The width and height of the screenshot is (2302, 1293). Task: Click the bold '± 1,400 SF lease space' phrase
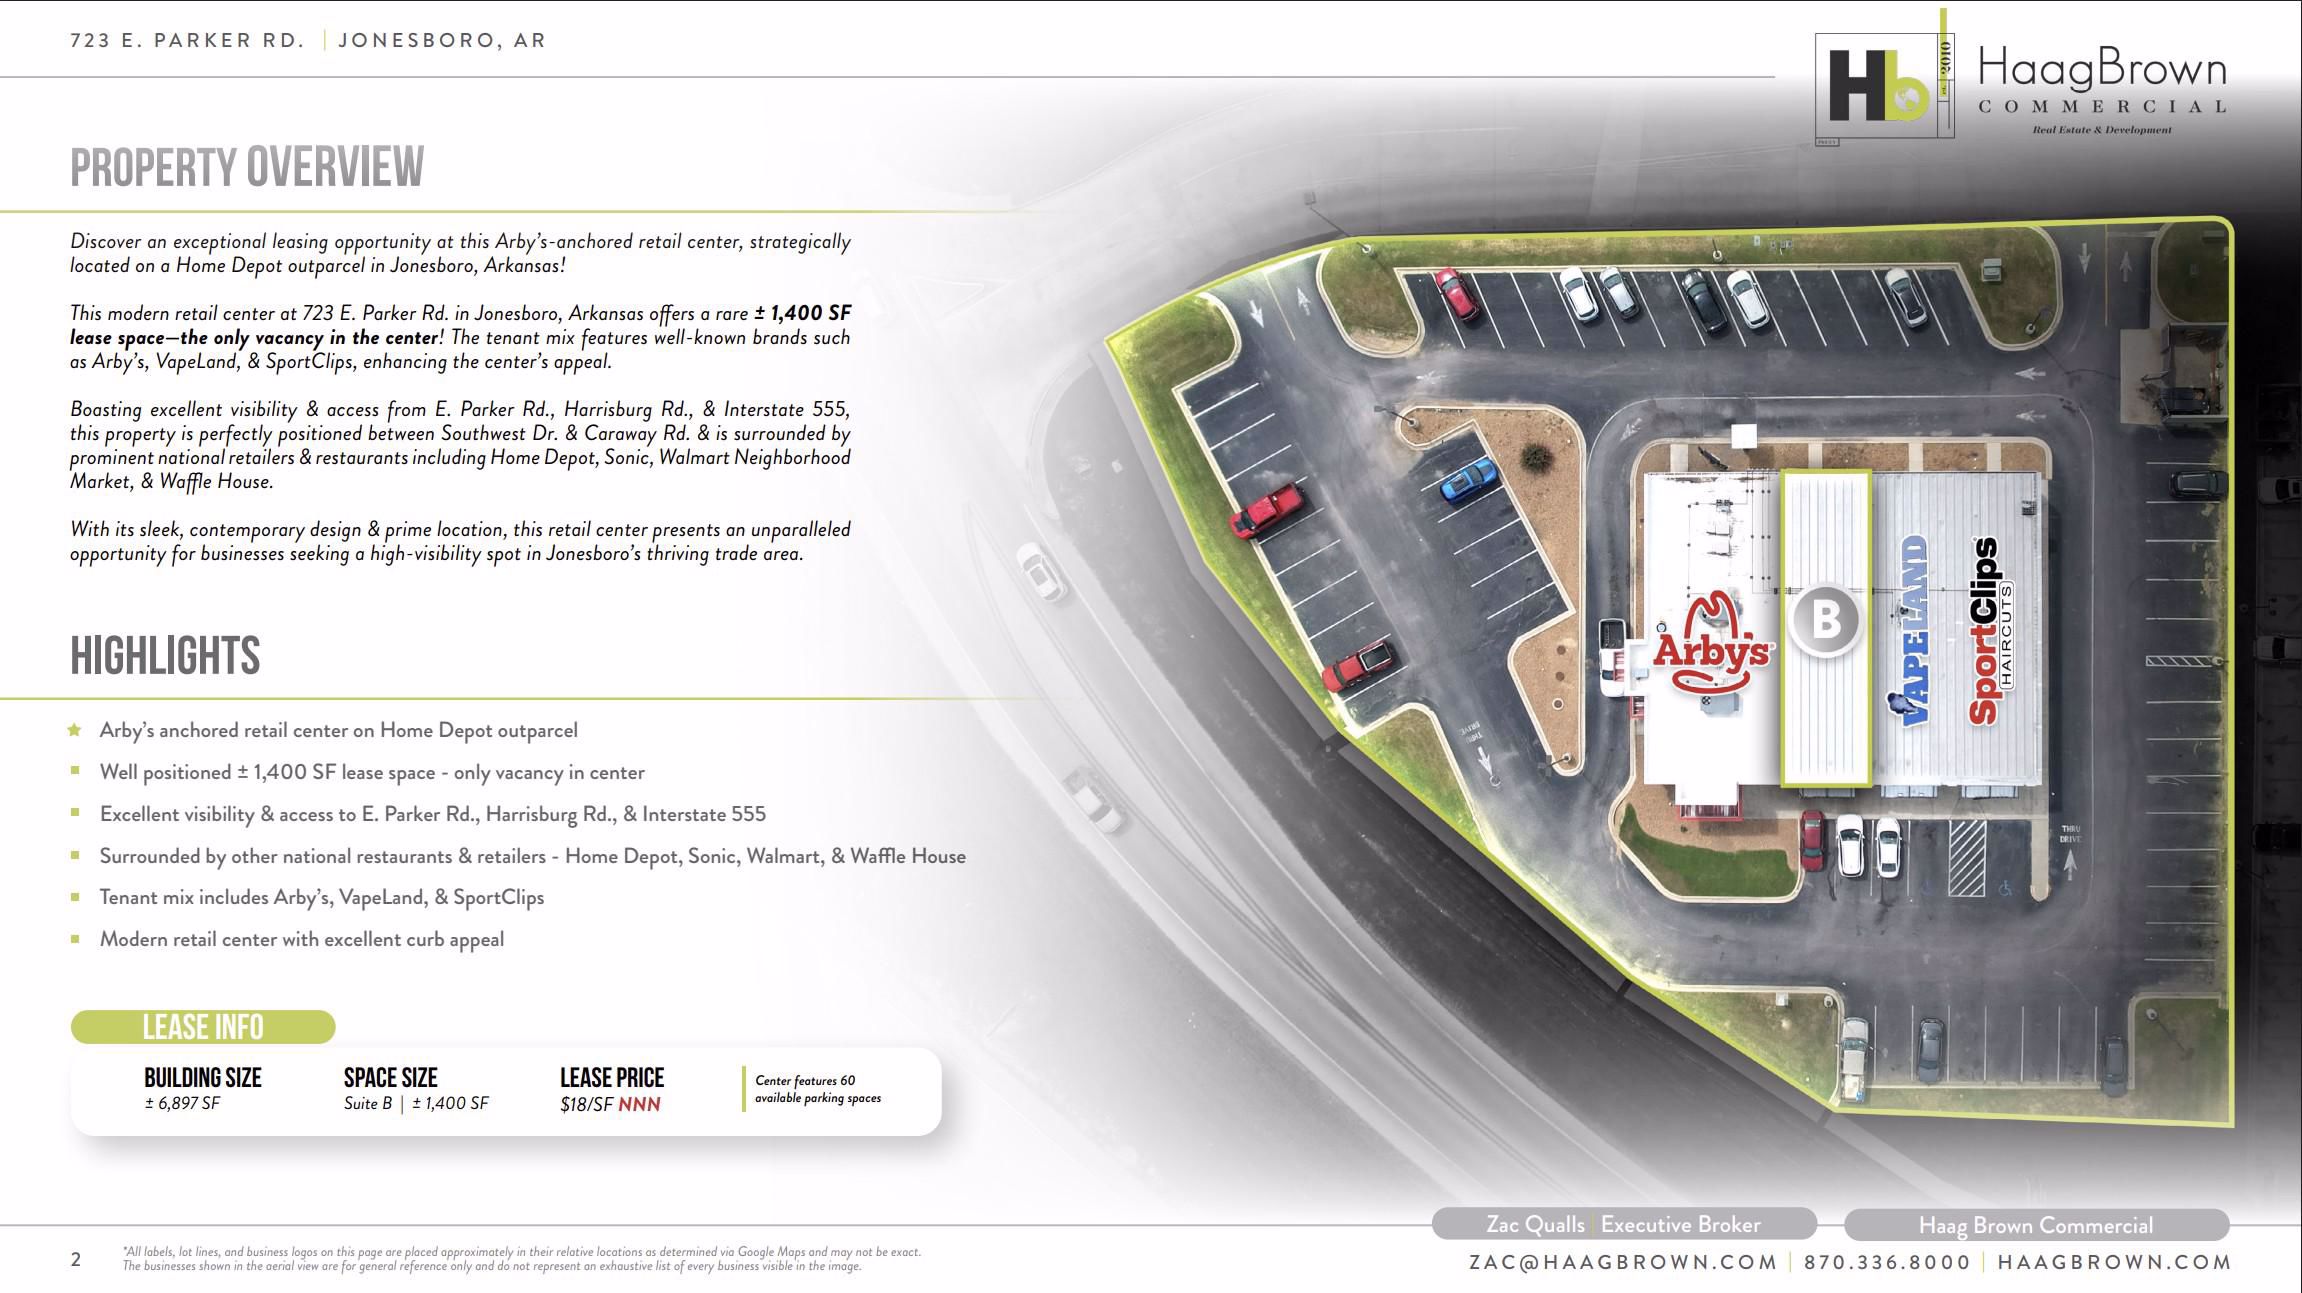[x=461, y=325]
